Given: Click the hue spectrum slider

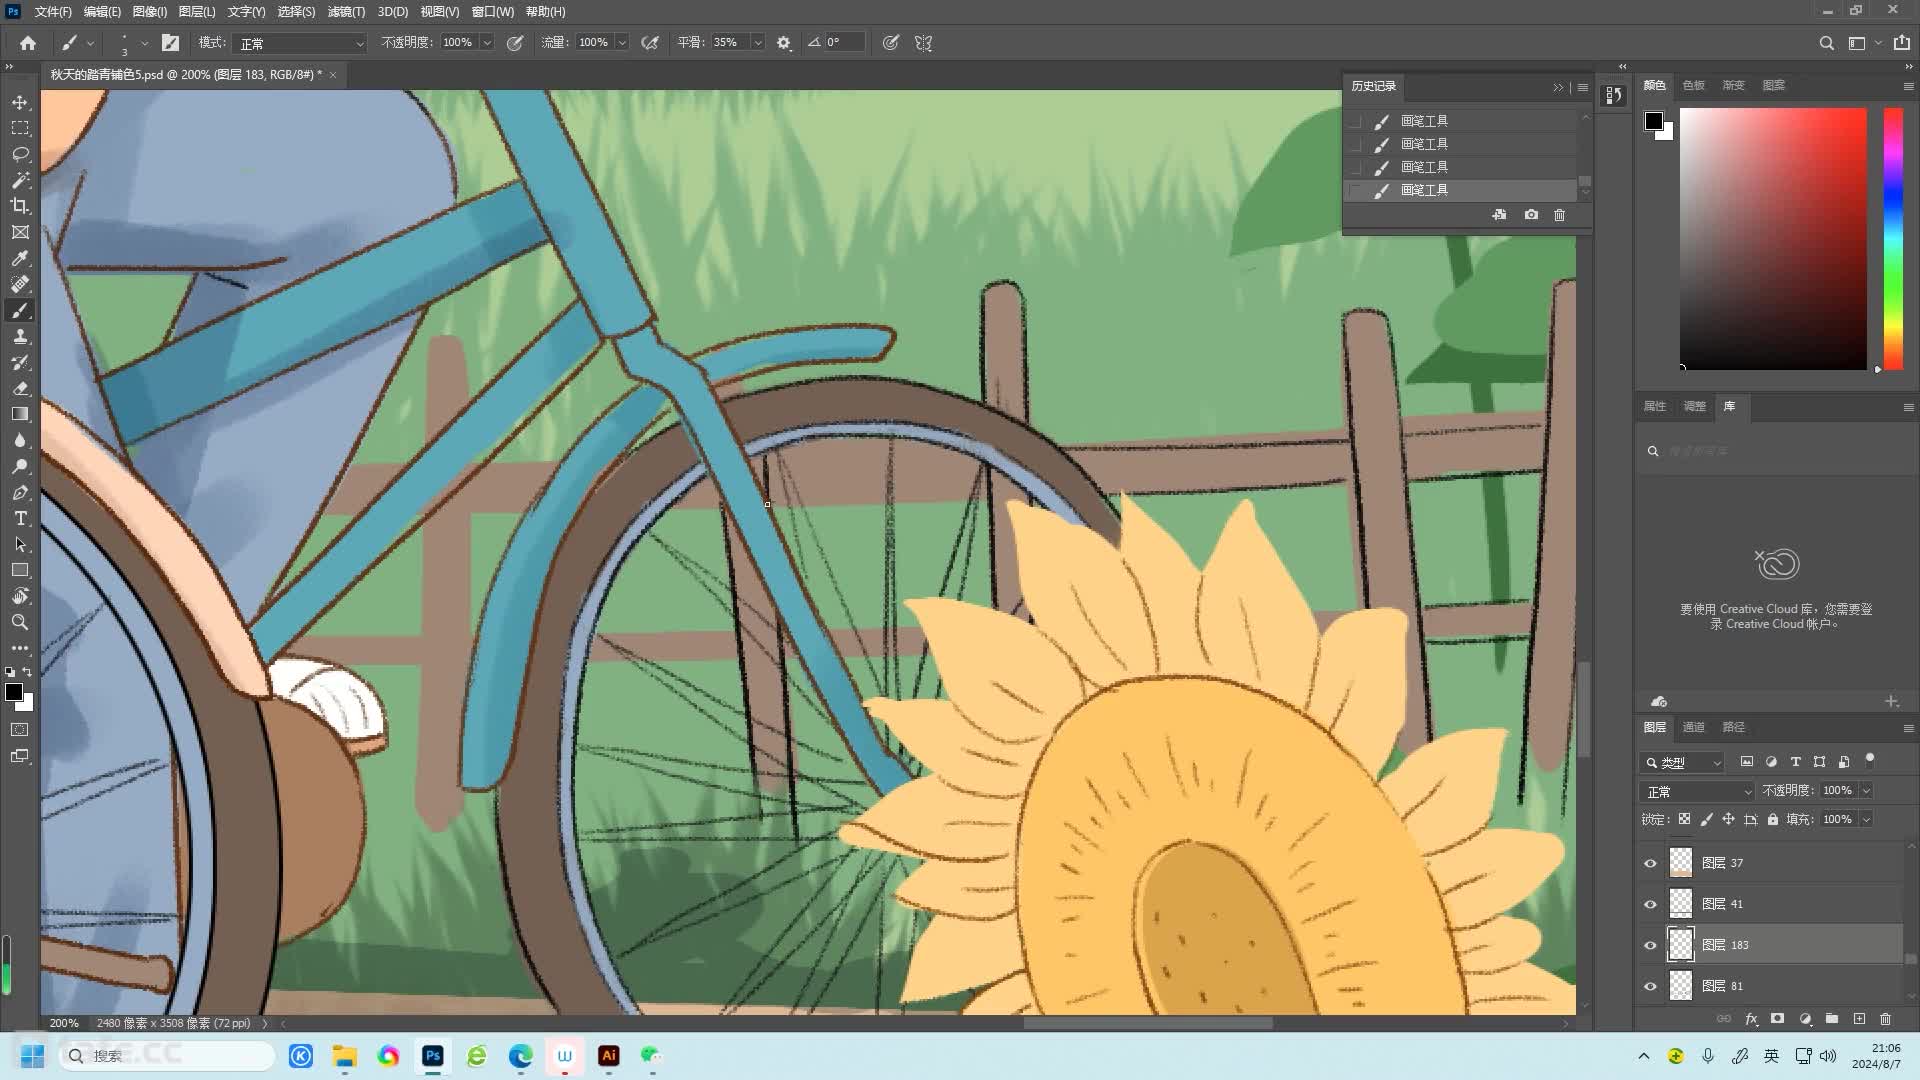Looking at the screenshot, I should pos(1893,238).
